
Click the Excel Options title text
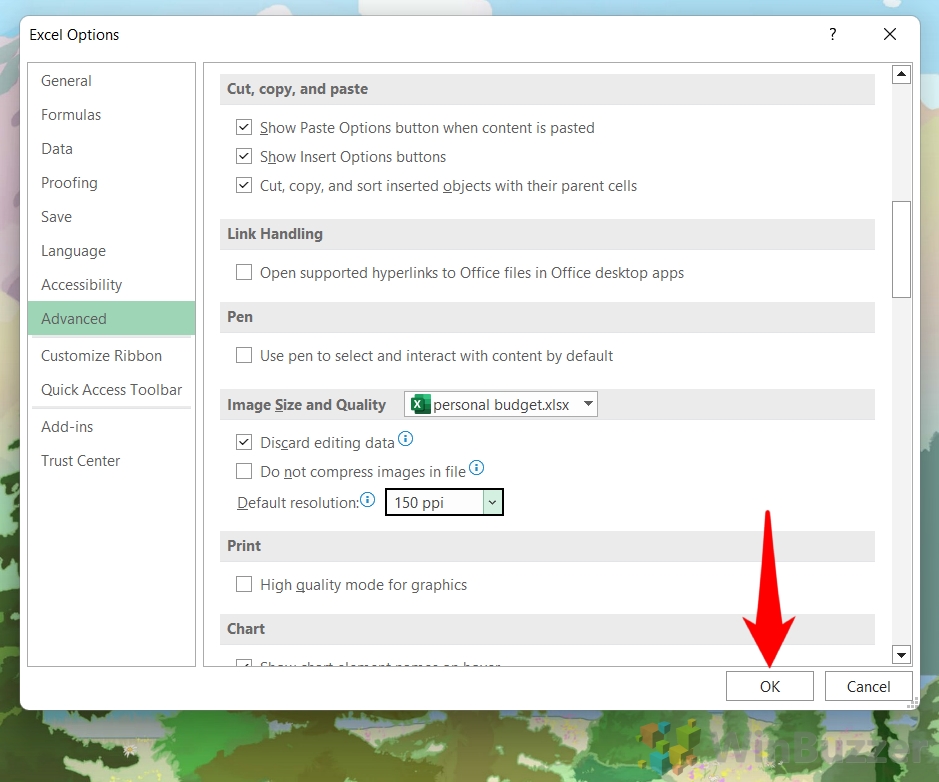(x=74, y=35)
